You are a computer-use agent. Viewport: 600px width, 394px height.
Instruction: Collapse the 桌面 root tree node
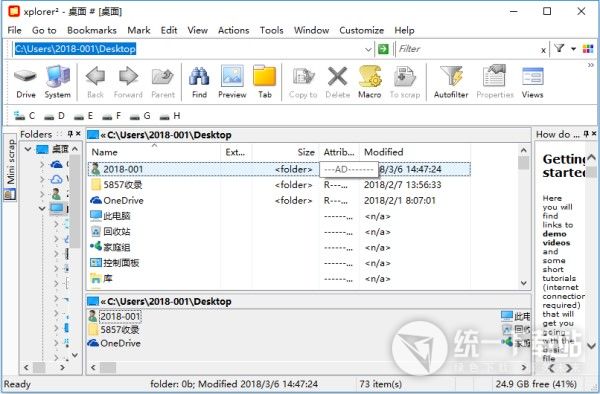point(28,149)
